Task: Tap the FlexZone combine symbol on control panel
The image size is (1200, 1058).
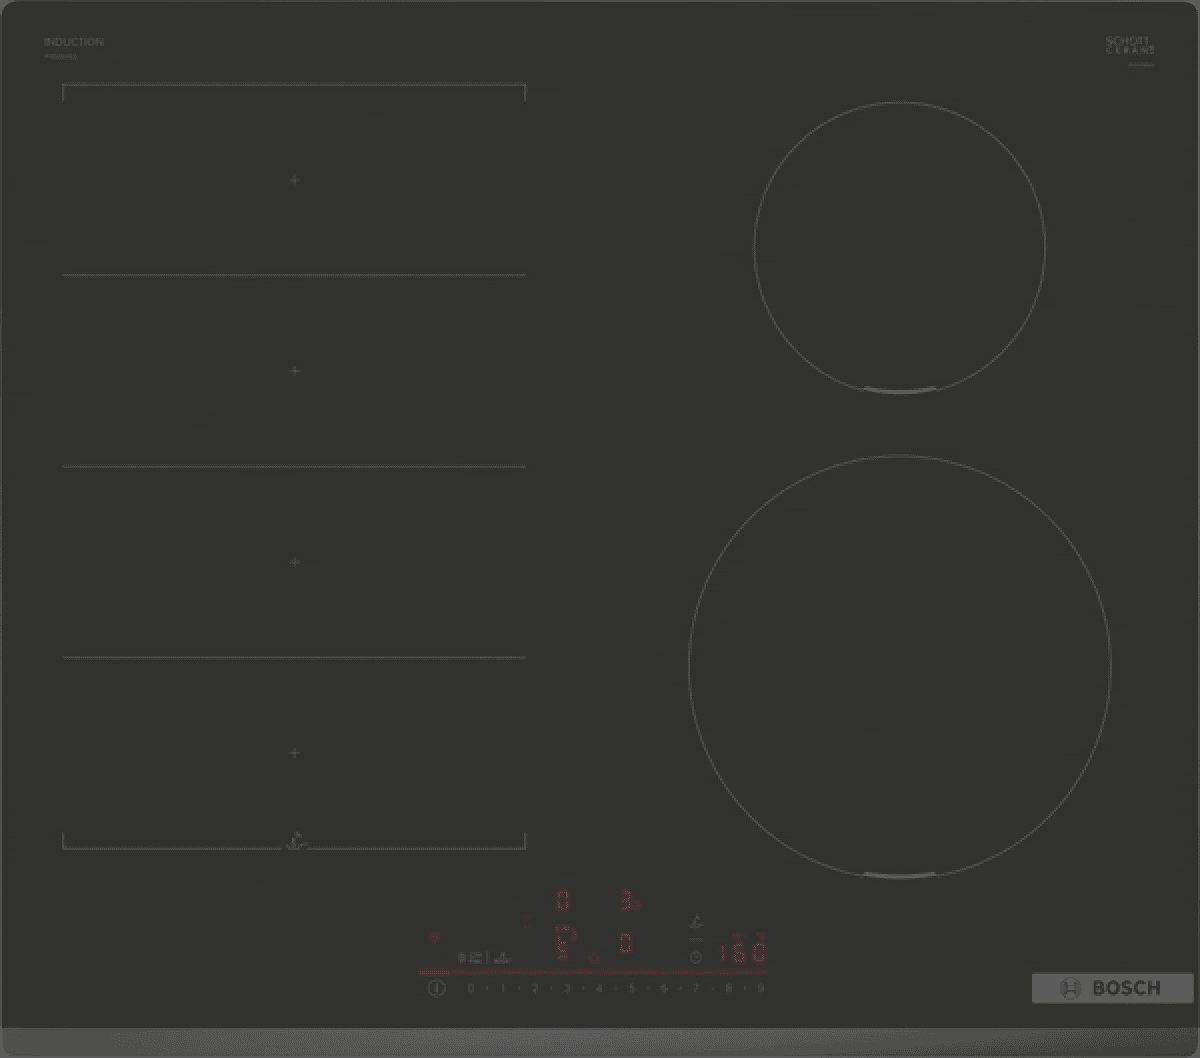Action: click(471, 957)
